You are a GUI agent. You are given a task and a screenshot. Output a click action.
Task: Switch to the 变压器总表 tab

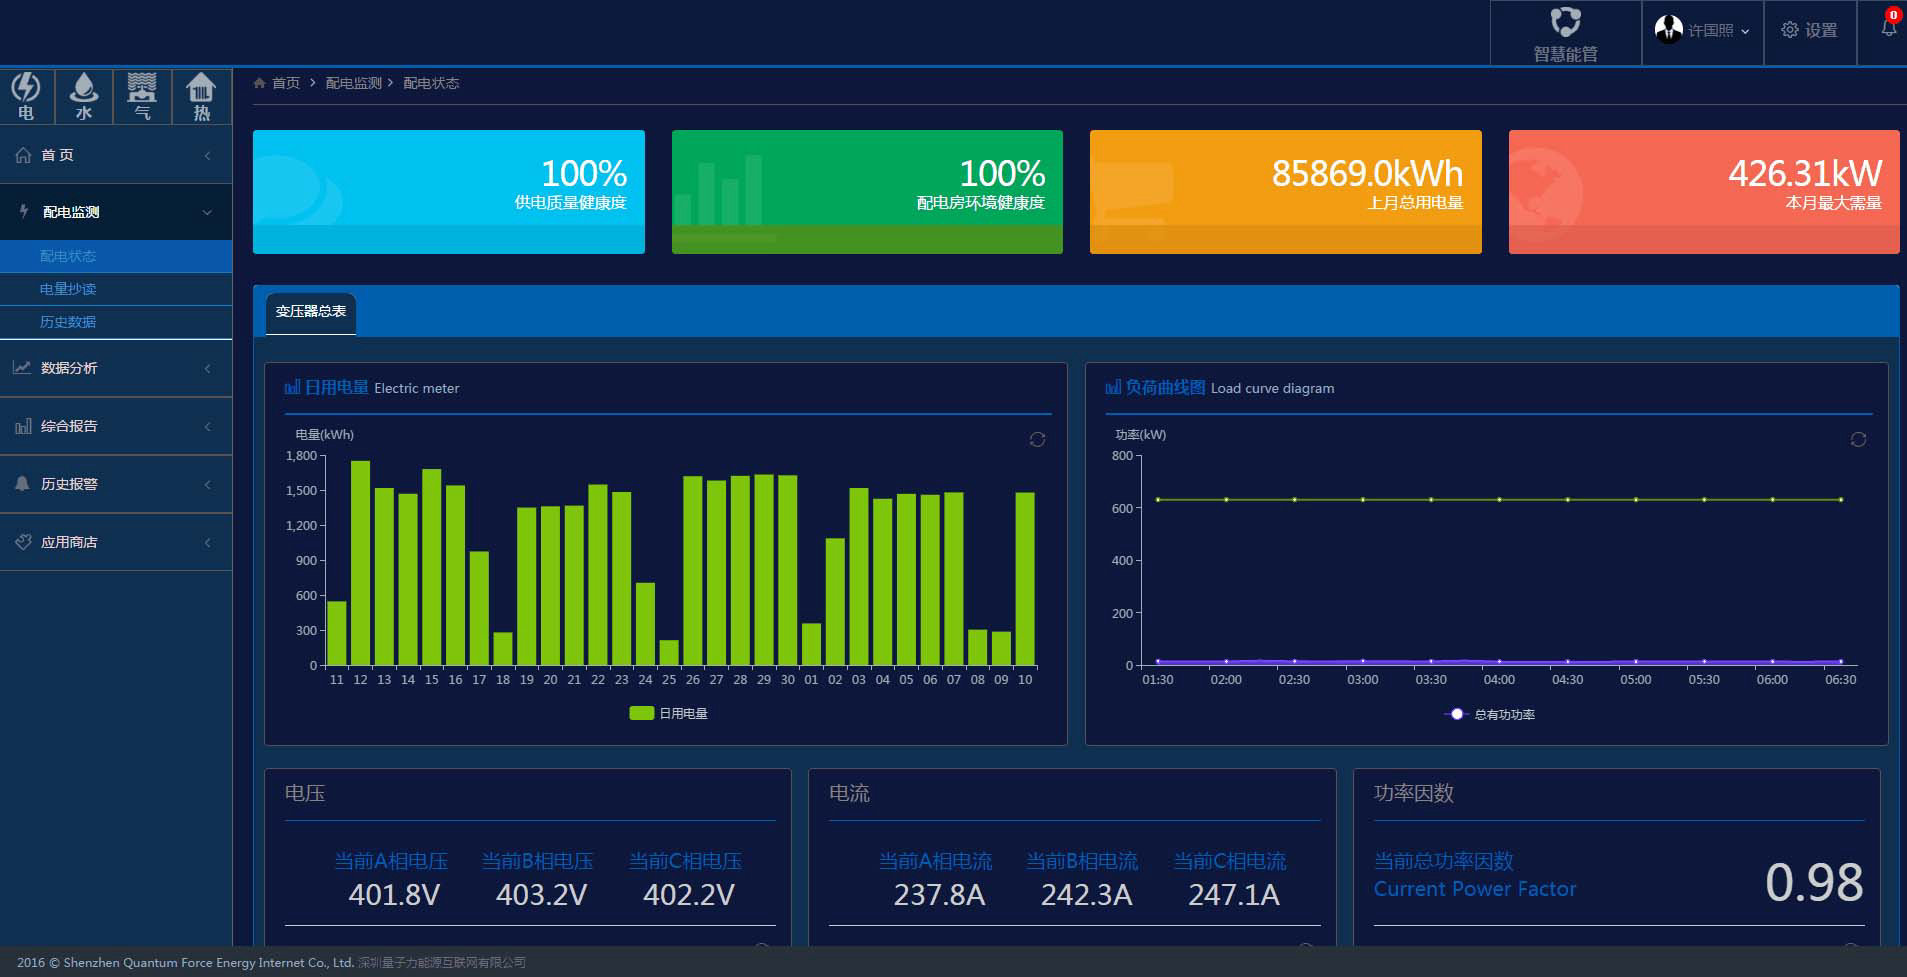tap(311, 312)
